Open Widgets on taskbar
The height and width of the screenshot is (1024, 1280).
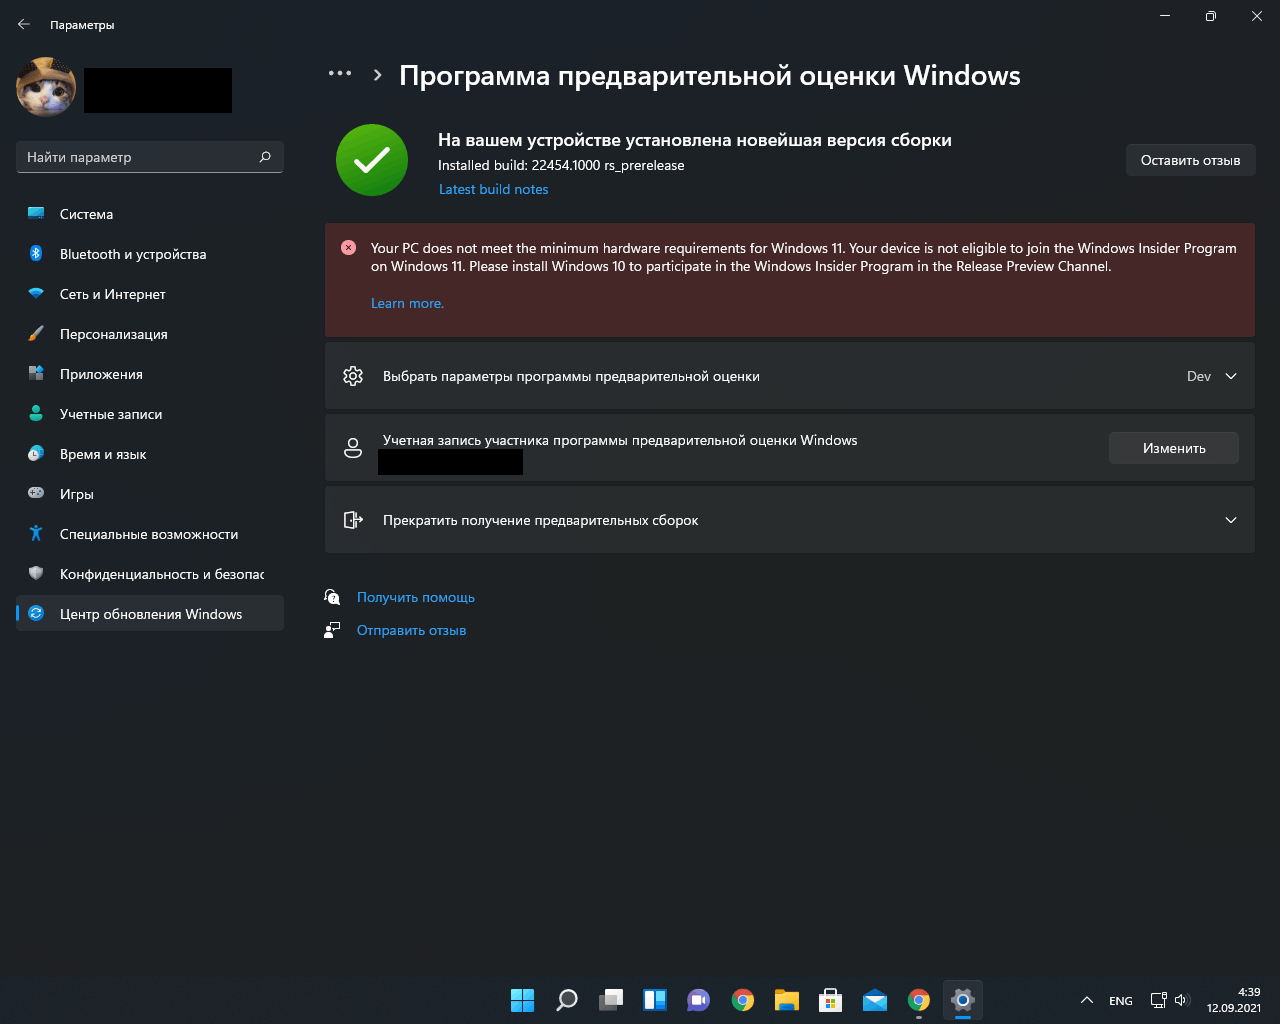pos(654,1000)
